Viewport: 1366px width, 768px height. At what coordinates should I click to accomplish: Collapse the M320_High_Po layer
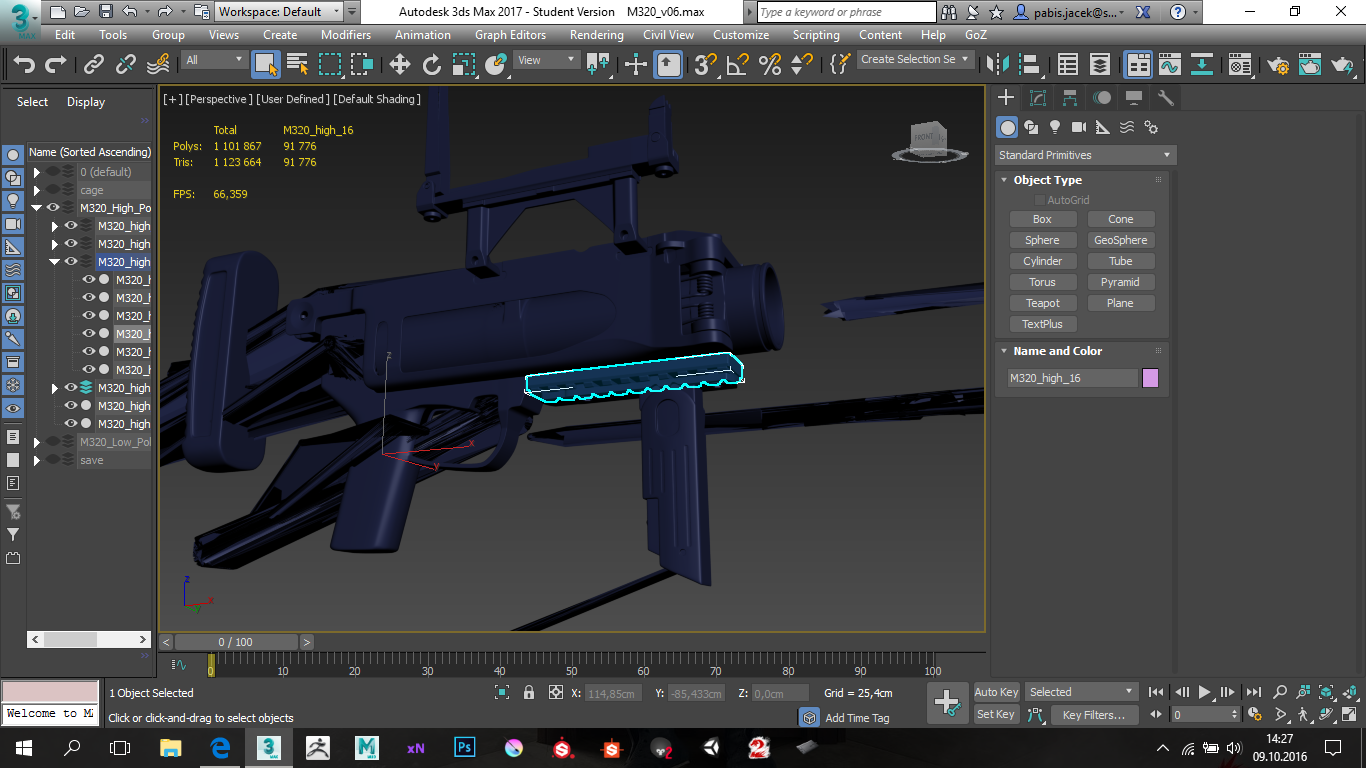coord(37,208)
